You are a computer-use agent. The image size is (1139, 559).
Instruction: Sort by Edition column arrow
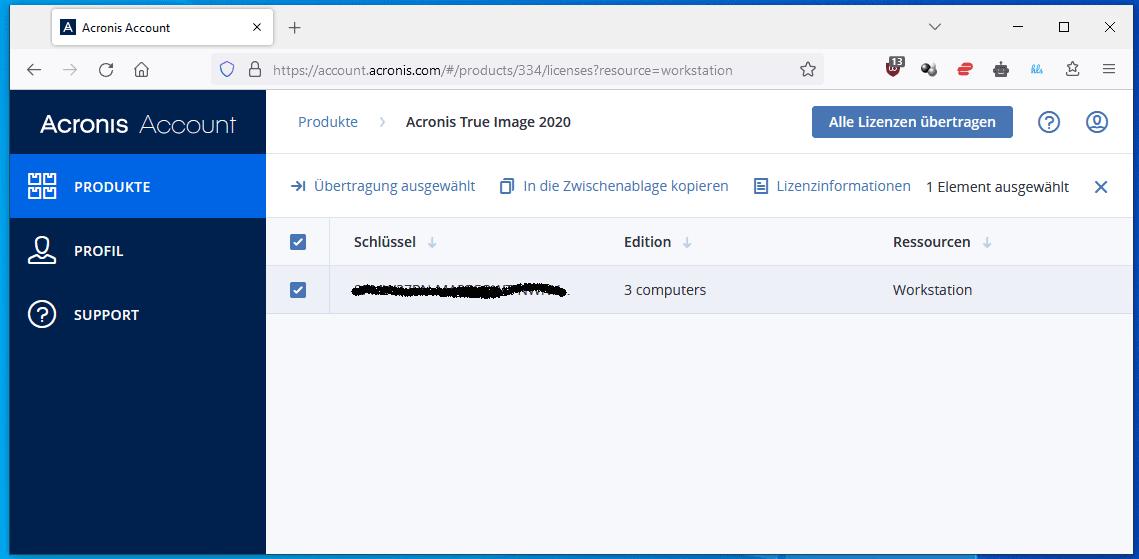(x=687, y=243)
